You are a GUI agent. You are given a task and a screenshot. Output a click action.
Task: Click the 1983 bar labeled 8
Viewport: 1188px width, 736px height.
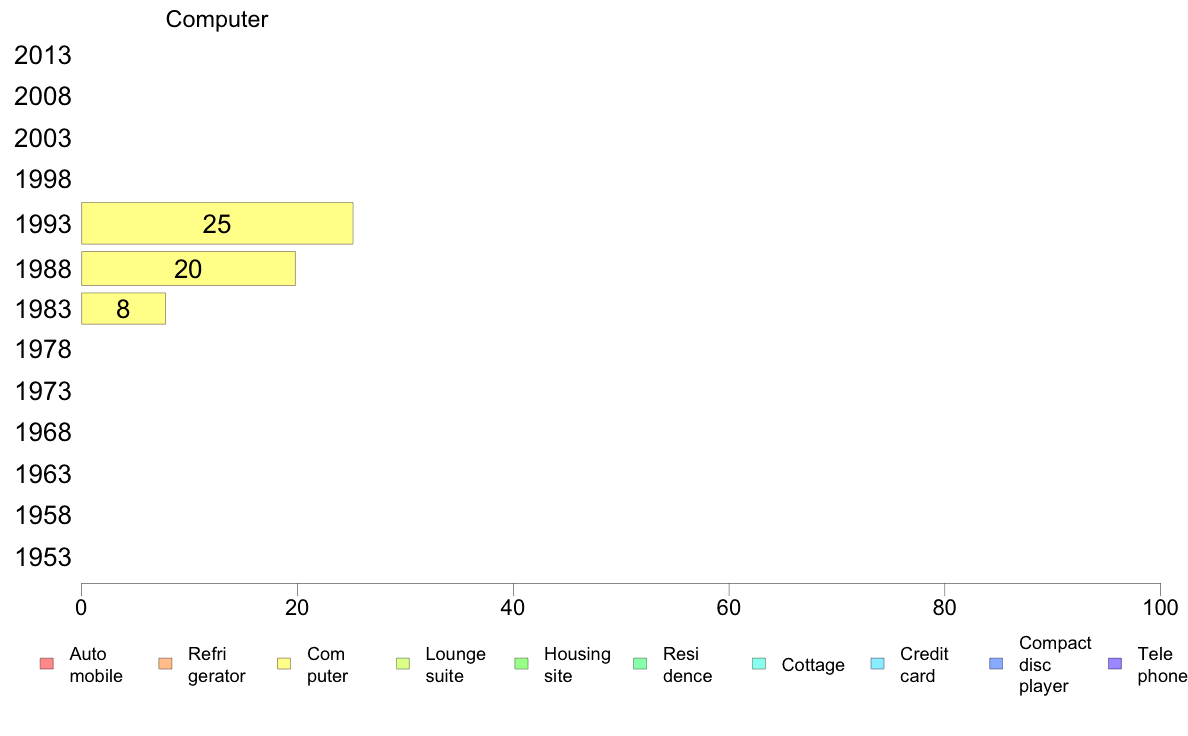[123, 309]
